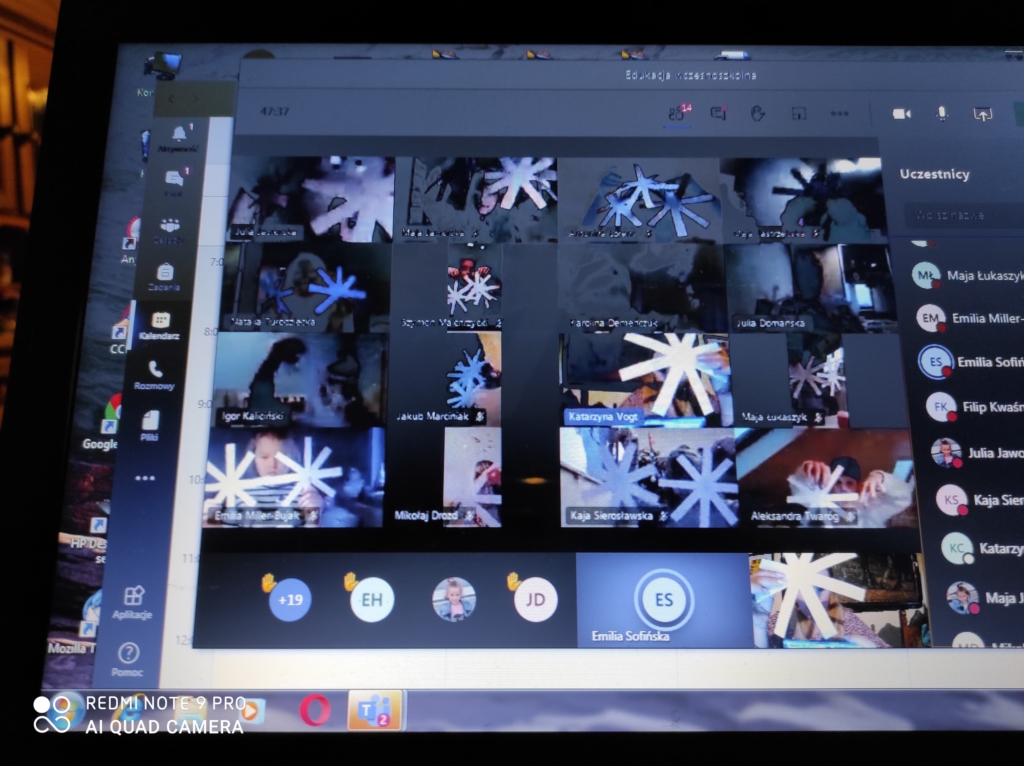Select Emilia Miller-Bujak video tile
The image size is (1024, 766).
pyautogui.click(x=295, y=477)
